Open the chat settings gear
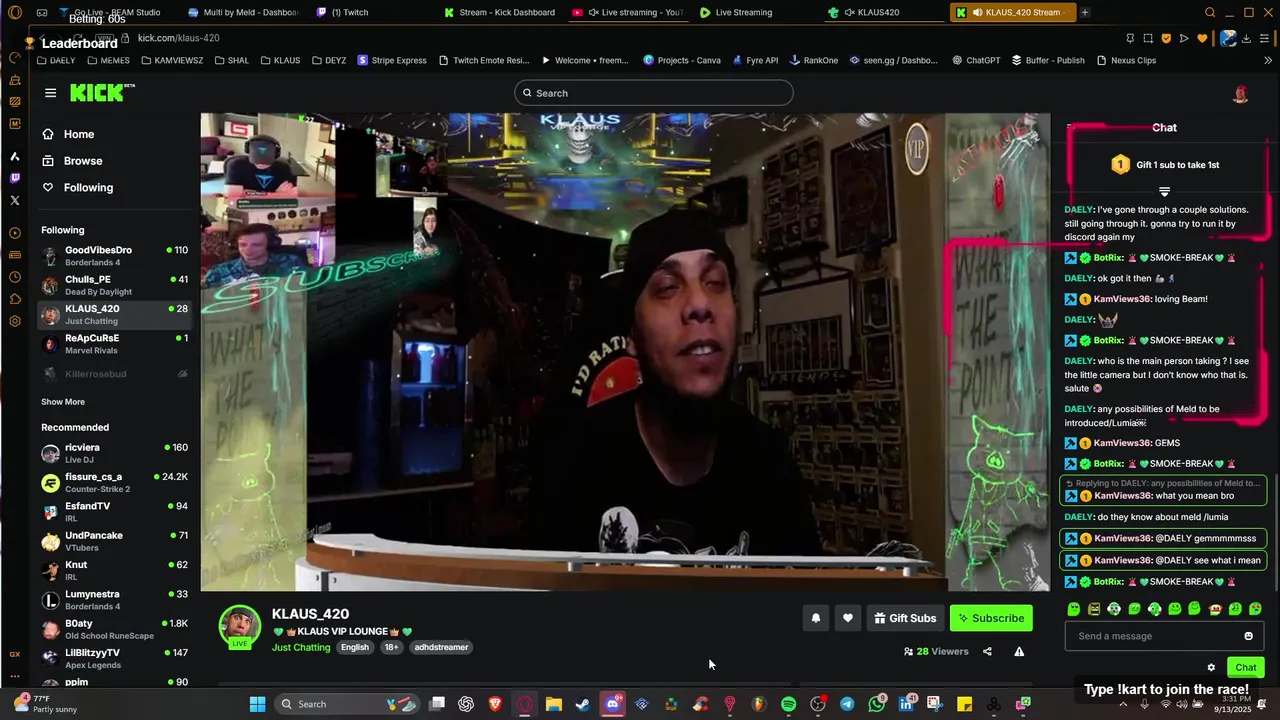This screenshot has width=1280, height=720. click(x=1211, y=667)
